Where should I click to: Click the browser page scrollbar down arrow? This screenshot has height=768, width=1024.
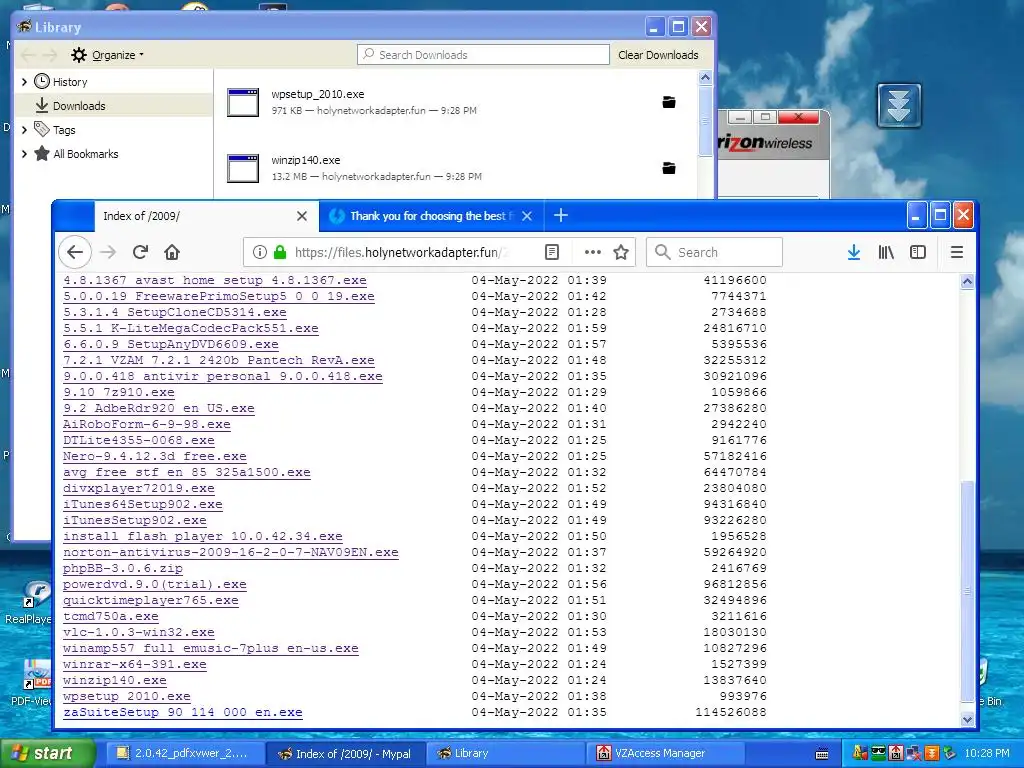tap(967, 719)
